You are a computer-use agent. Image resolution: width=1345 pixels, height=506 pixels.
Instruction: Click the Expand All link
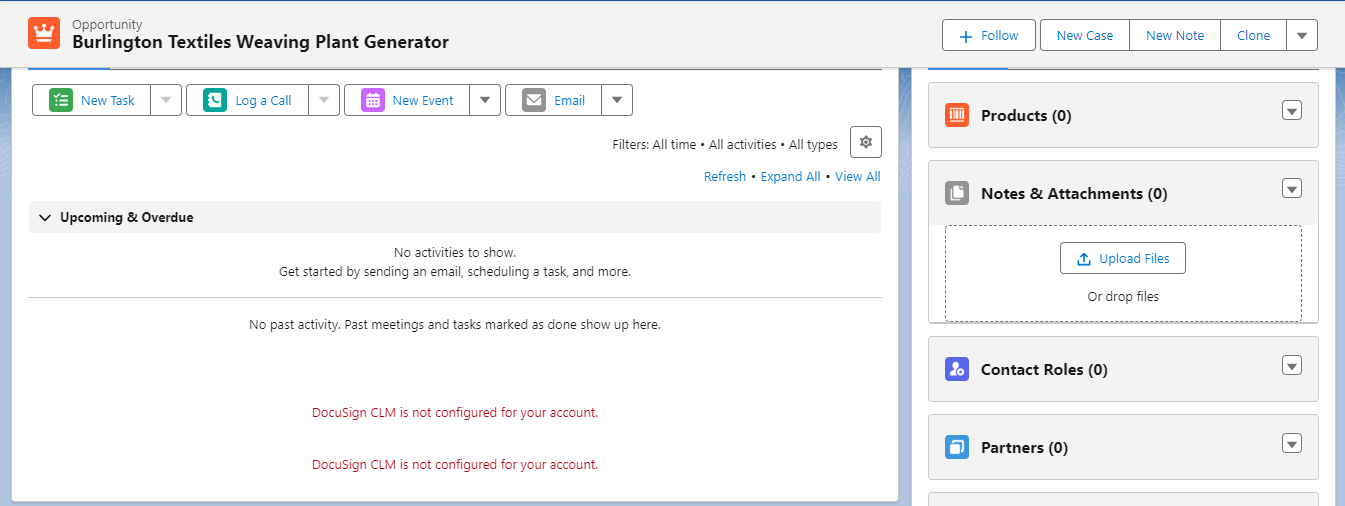click(x=790, y=176)
